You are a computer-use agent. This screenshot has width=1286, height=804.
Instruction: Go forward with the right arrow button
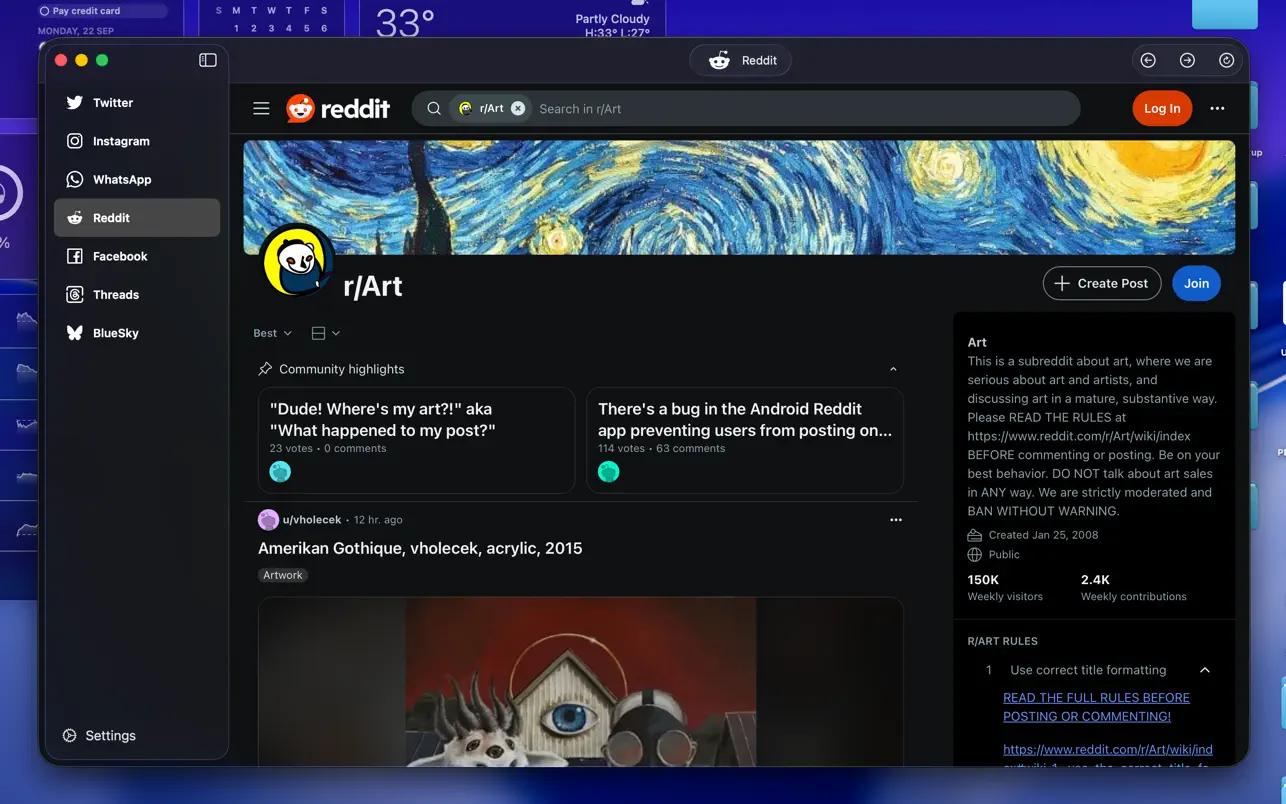pyautogui.click(x=1187, y=60)
